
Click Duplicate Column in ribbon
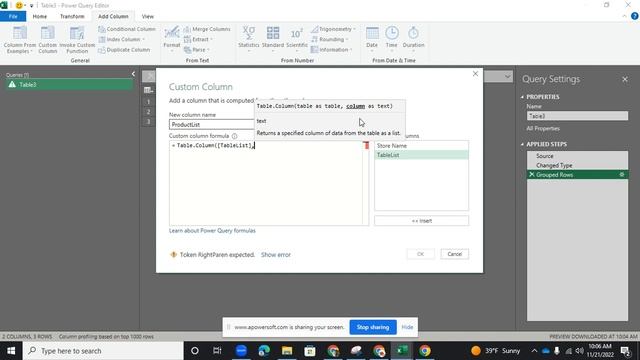[124, 50]
